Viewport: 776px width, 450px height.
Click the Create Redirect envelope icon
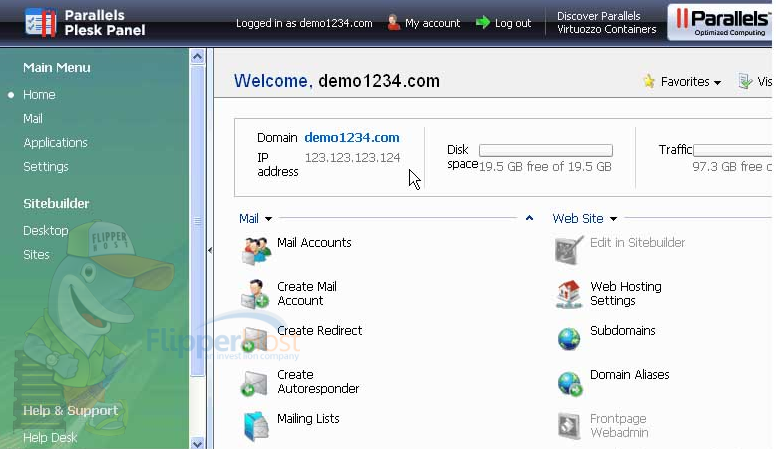coord(255,339)
